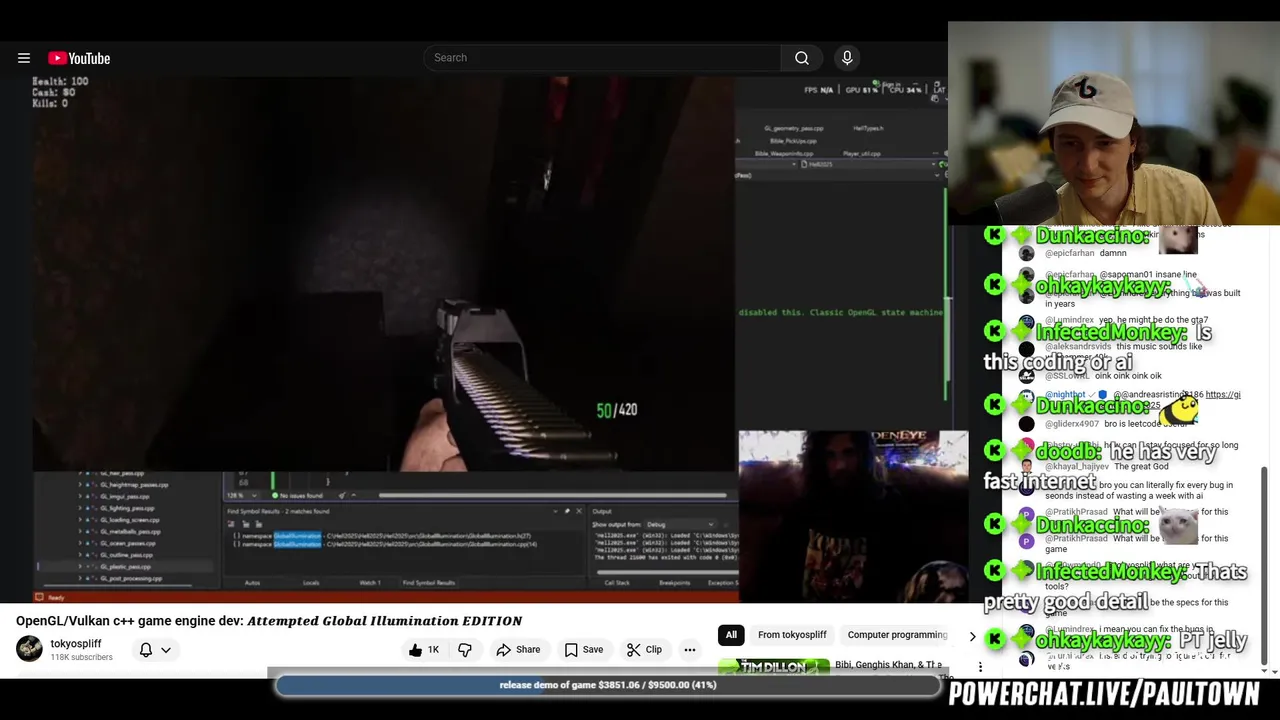
Task: Close the Find Symbol Results panel
Action: [578, 511]
